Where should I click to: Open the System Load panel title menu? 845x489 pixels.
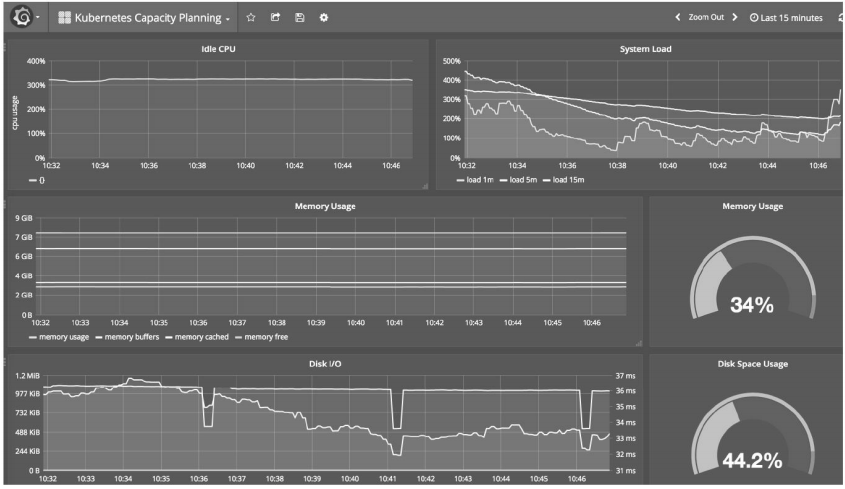point(645,49)
